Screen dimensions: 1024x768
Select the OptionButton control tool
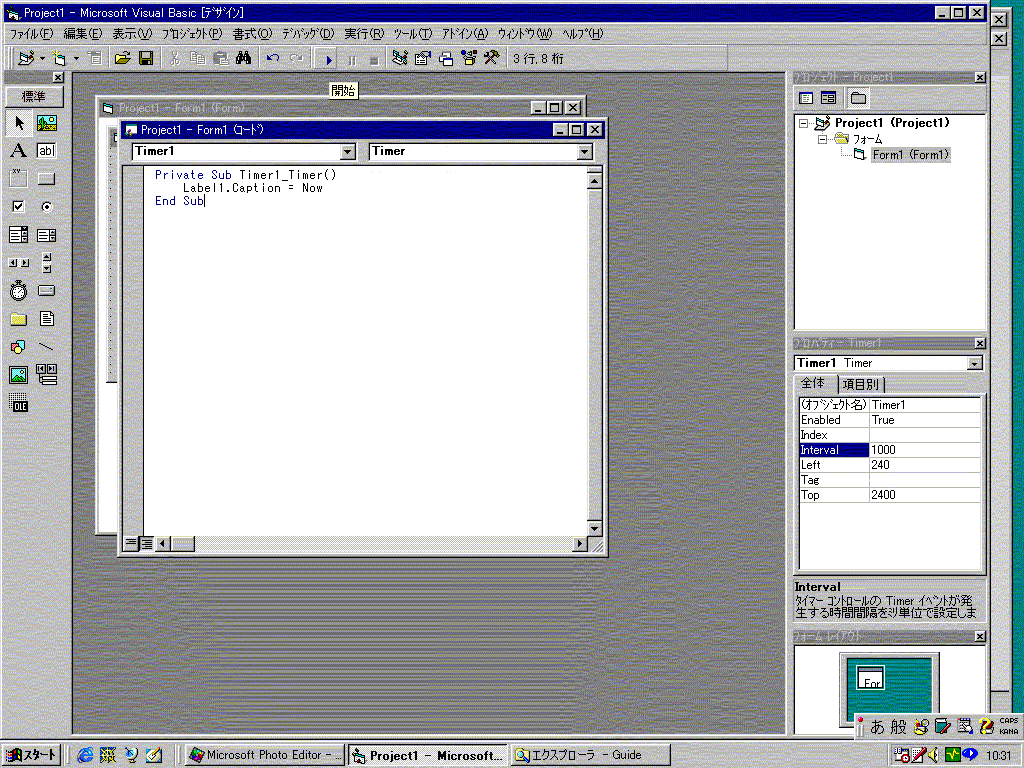(x=46, y=206)
